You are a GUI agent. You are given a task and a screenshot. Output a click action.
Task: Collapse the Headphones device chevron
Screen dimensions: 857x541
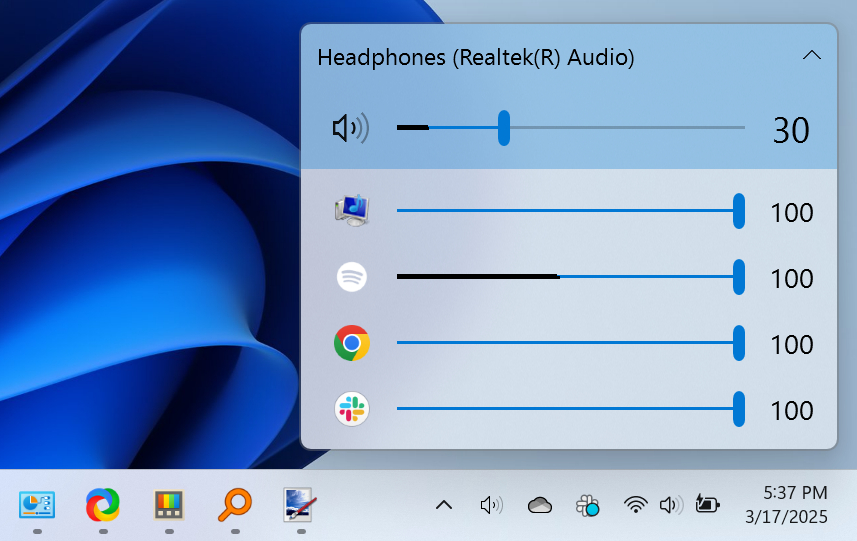point(812,56)
